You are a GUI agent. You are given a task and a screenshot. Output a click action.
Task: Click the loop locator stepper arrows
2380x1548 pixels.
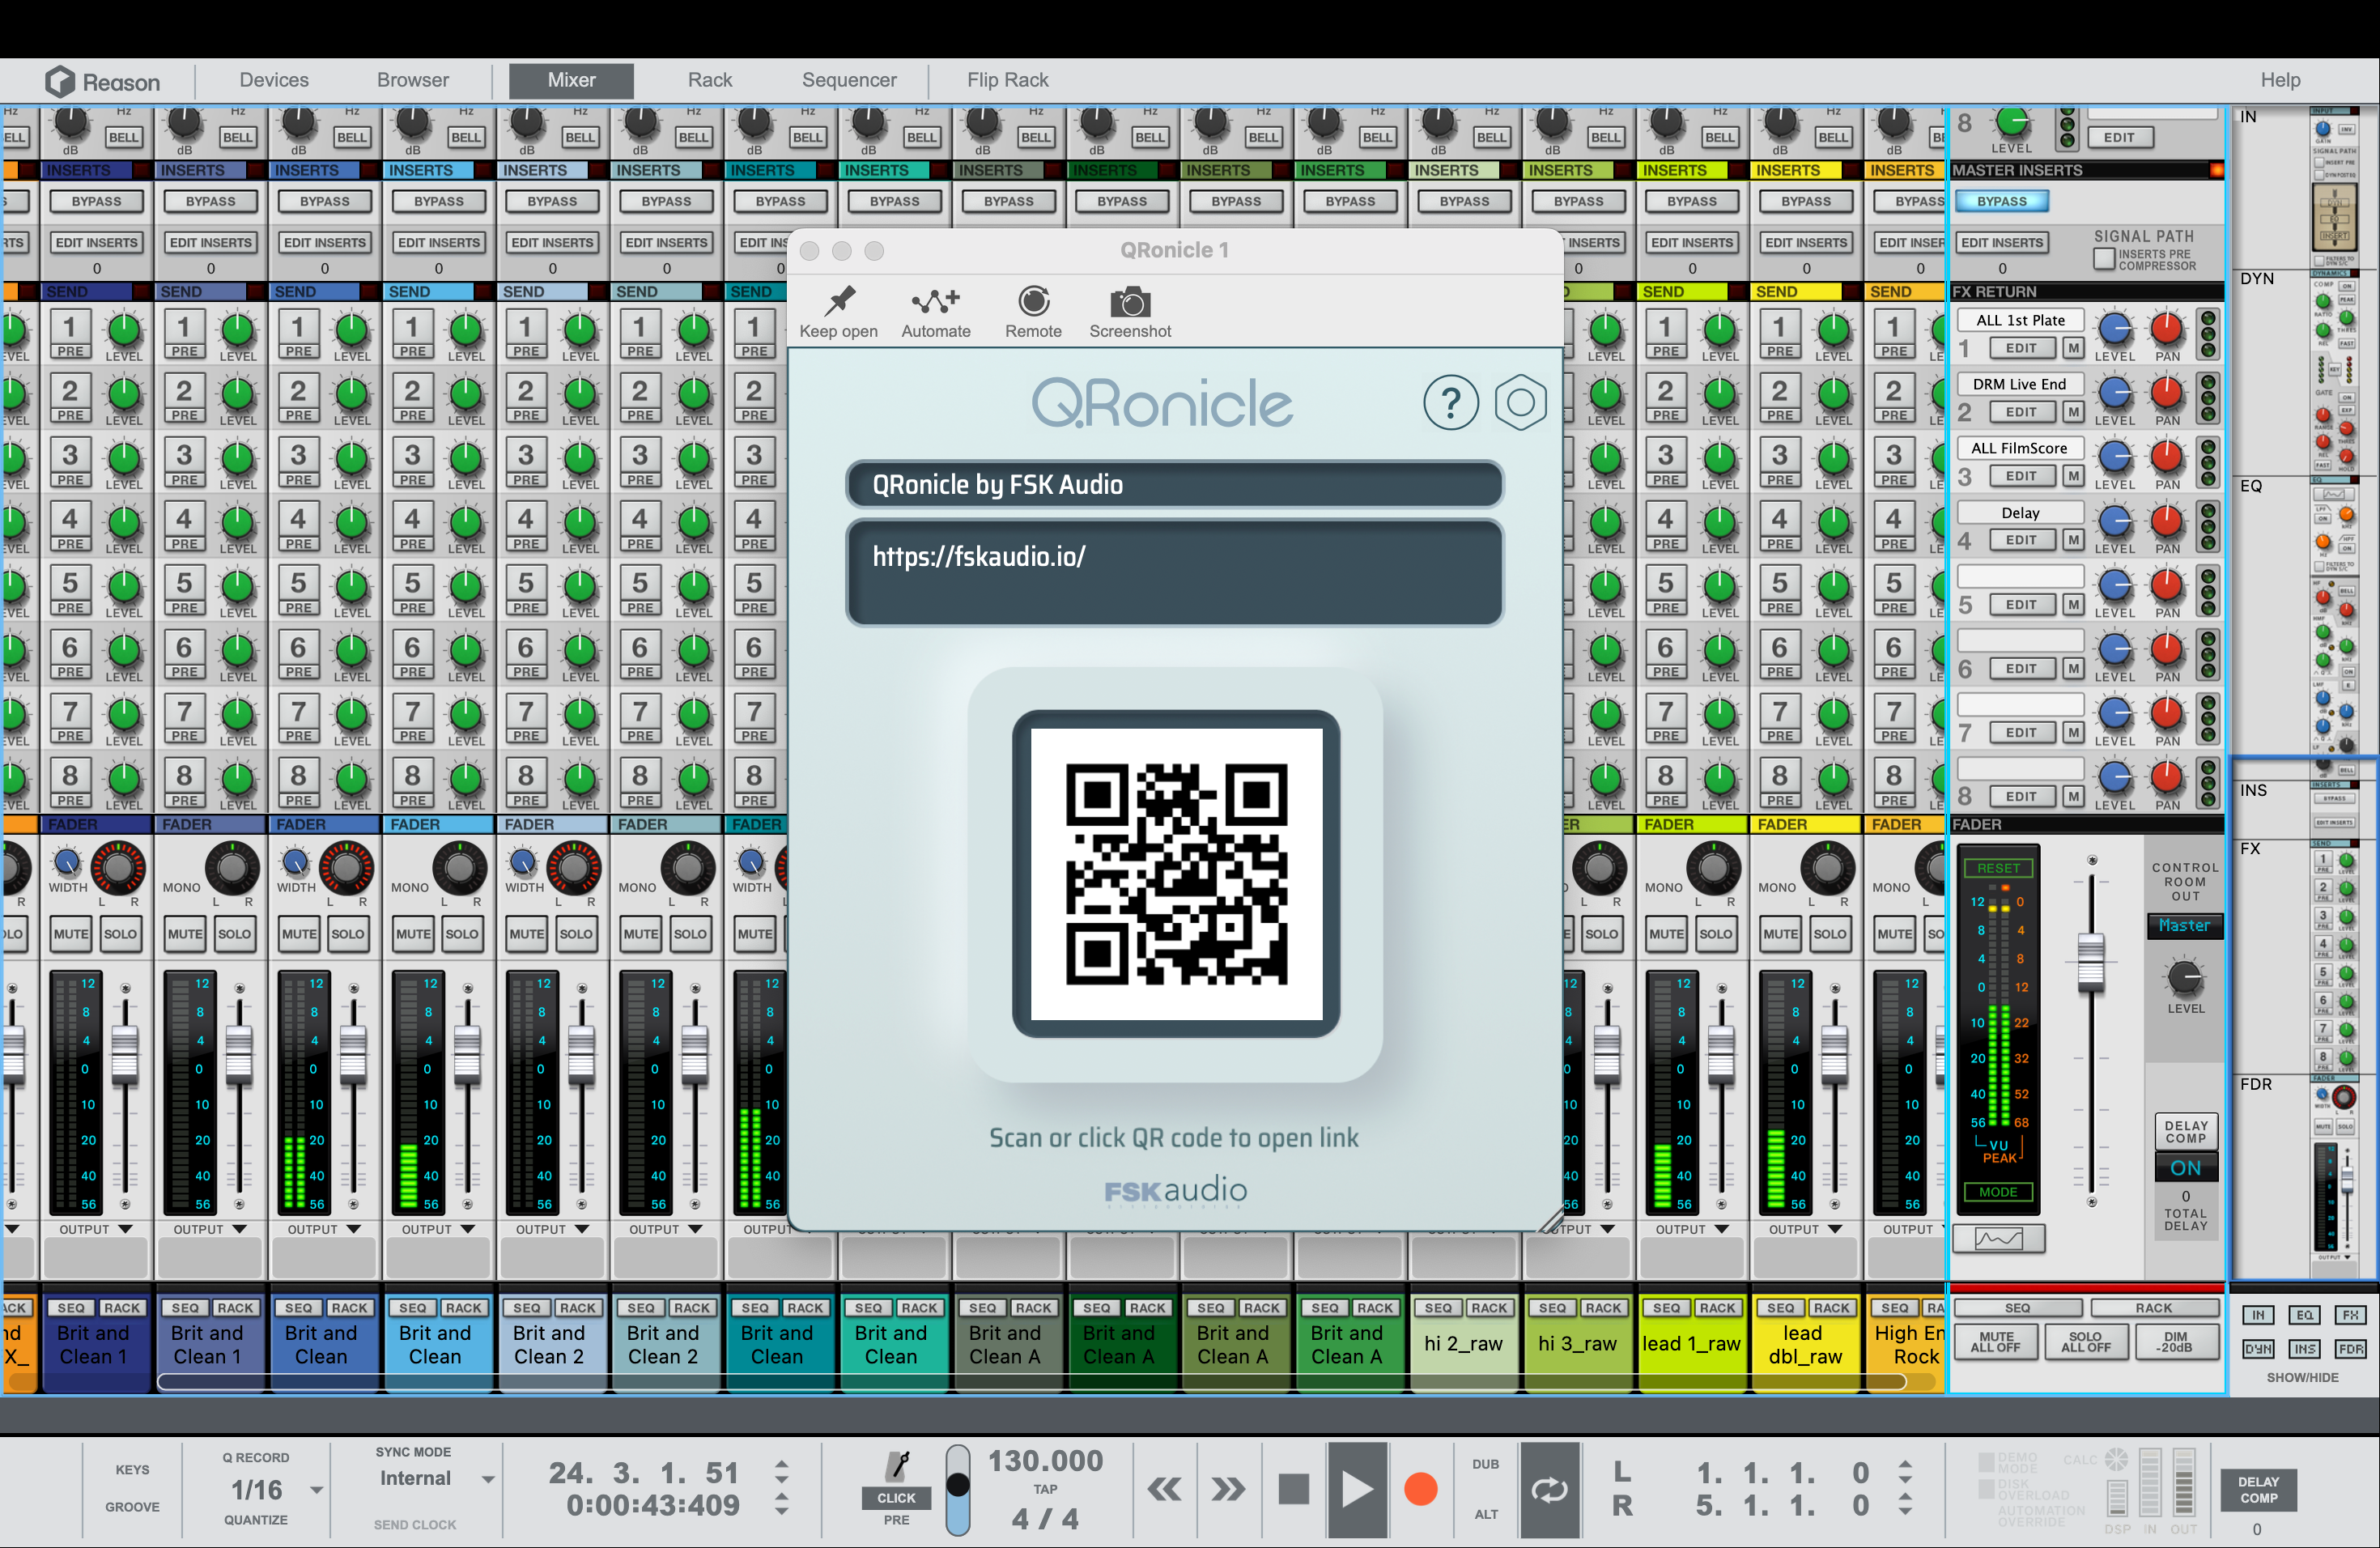point(1905,1488)
